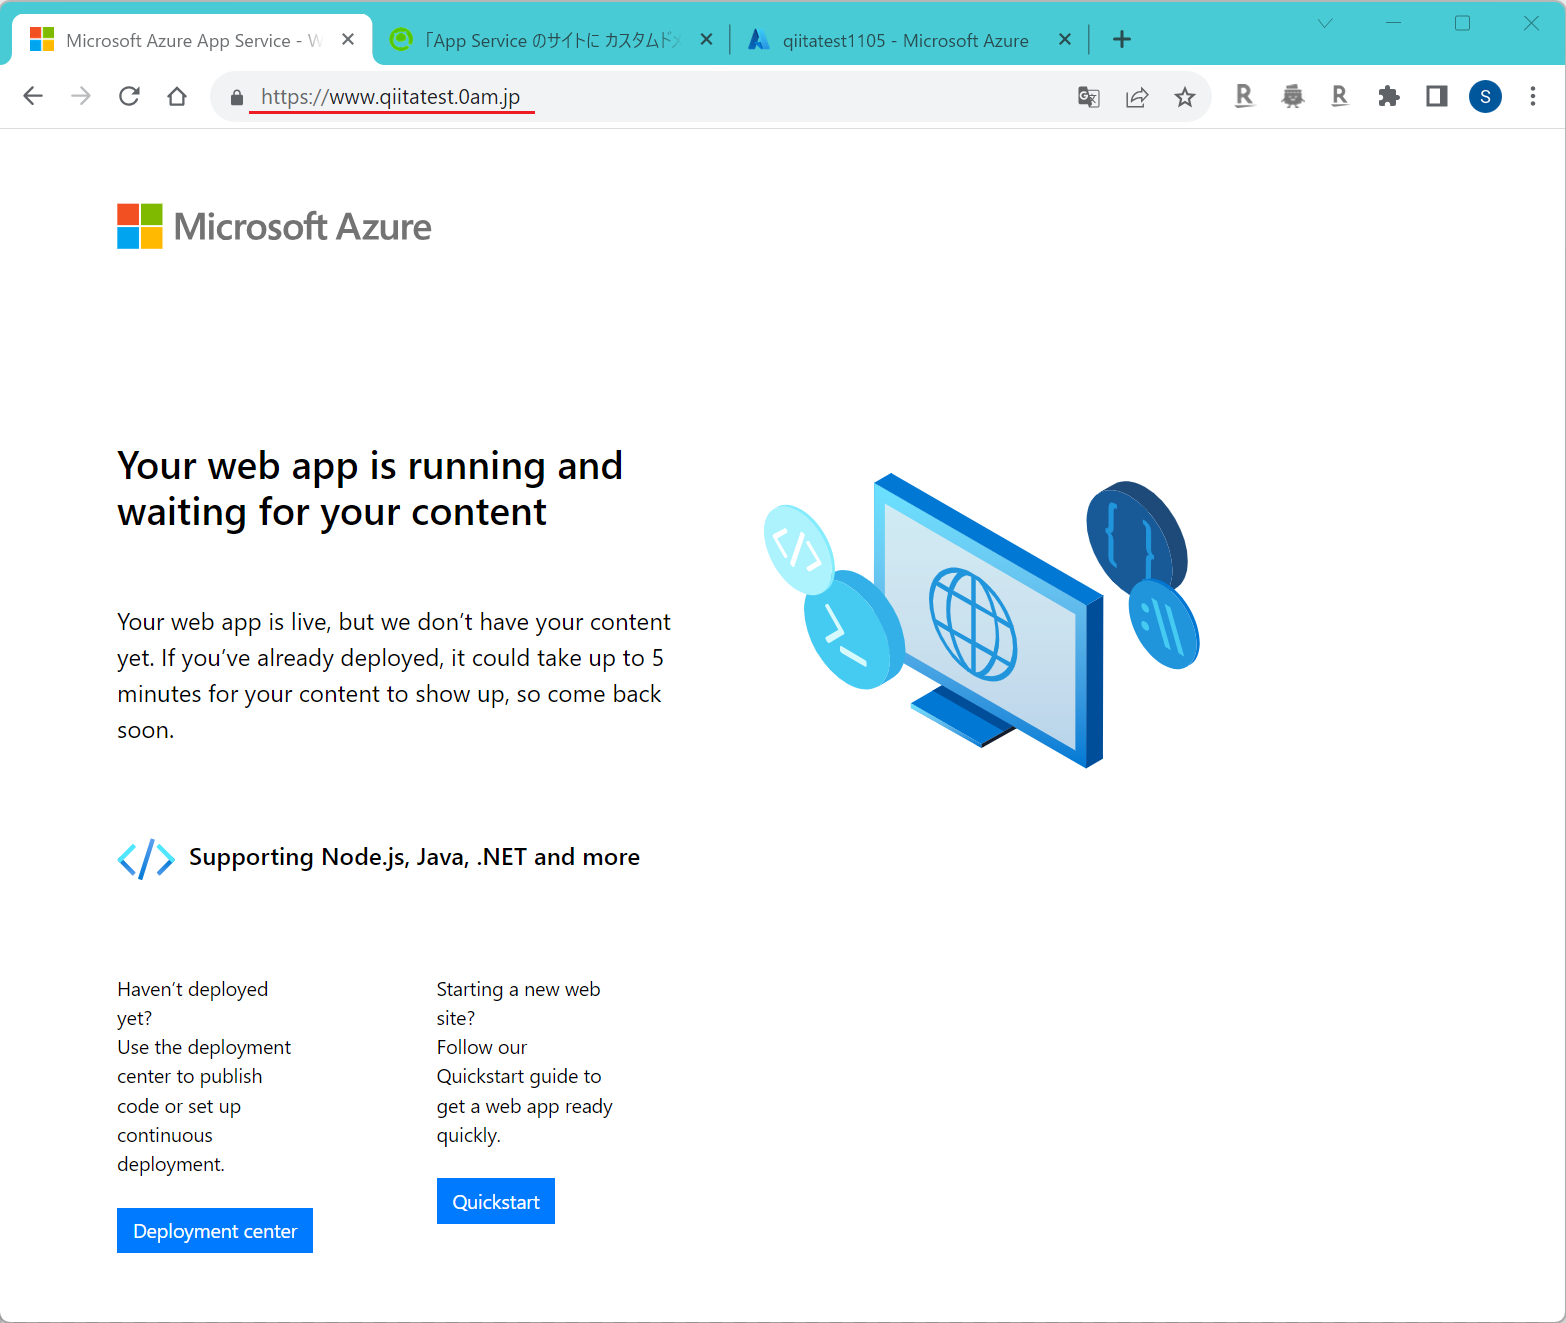
Task: Open the Extensions puzzle piece menu
Action: [x=1388, y=96]
